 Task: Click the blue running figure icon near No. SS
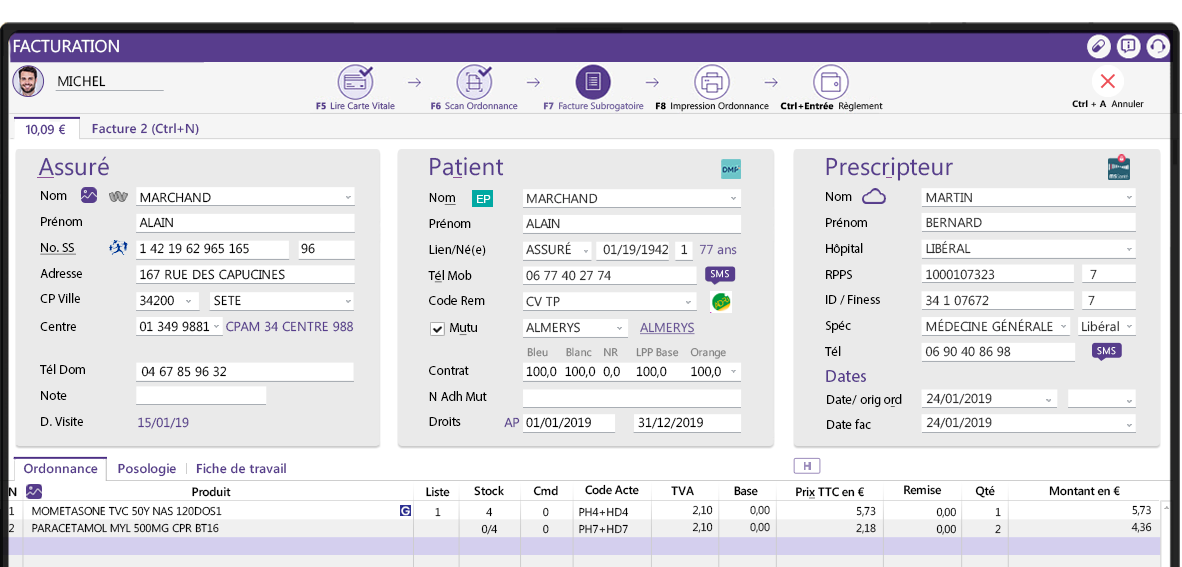118,247
